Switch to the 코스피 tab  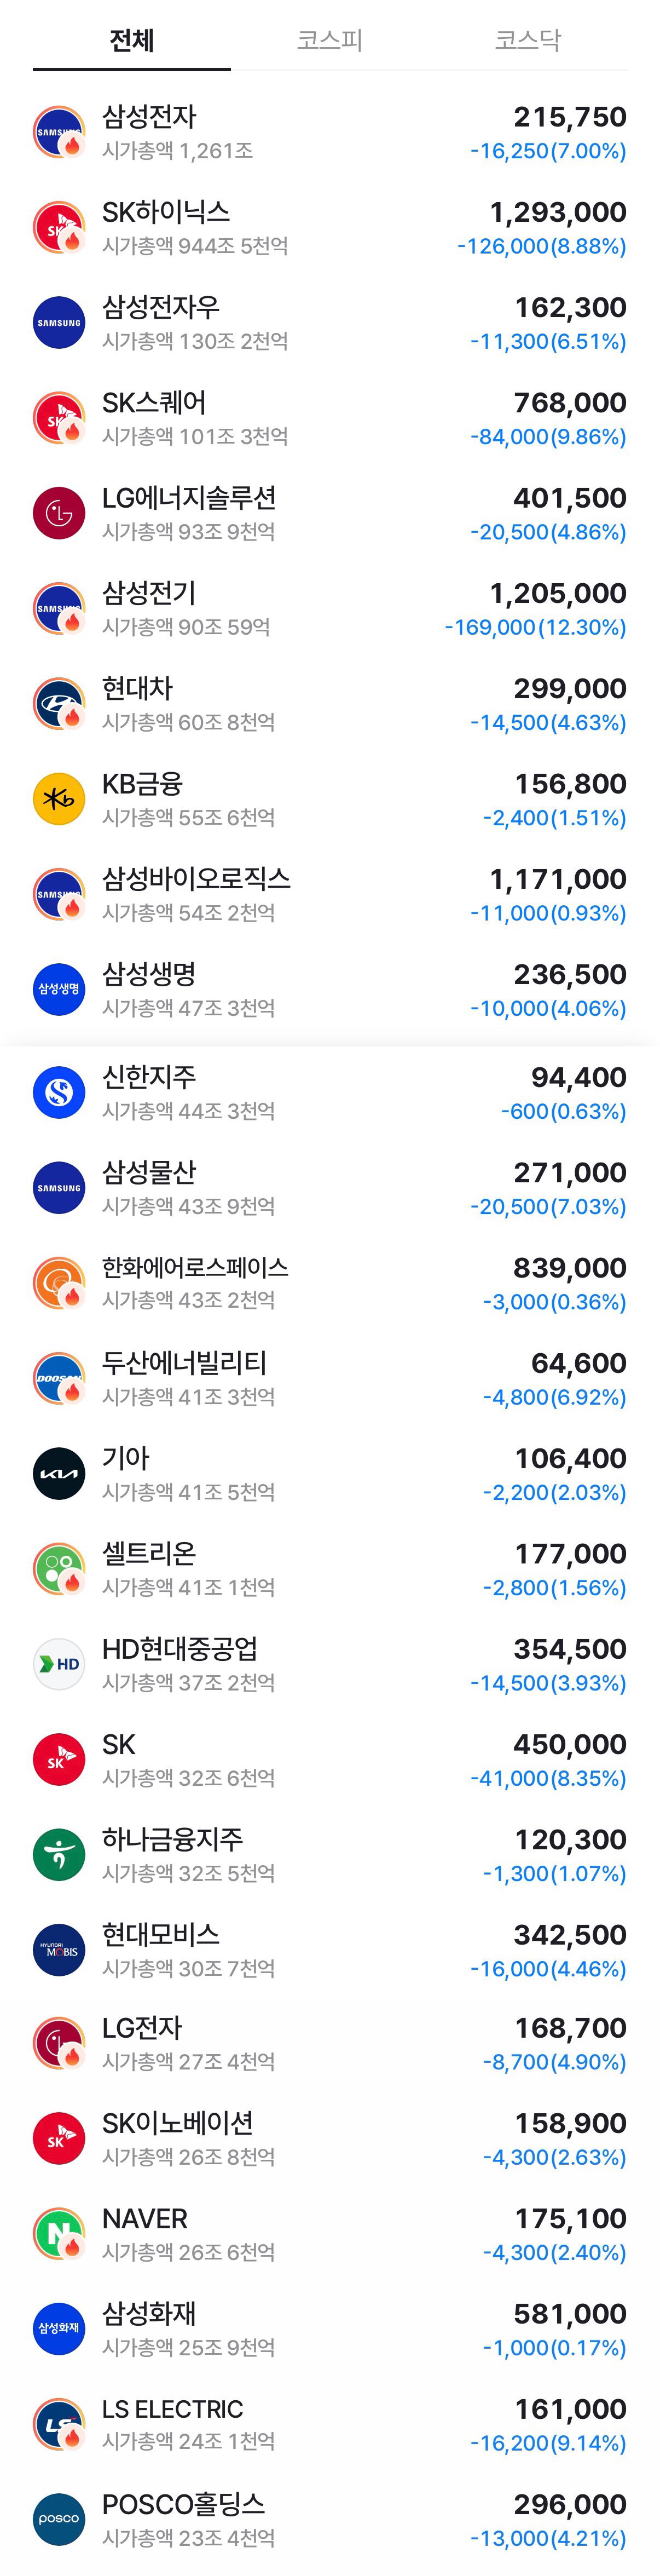coord(329,40)
